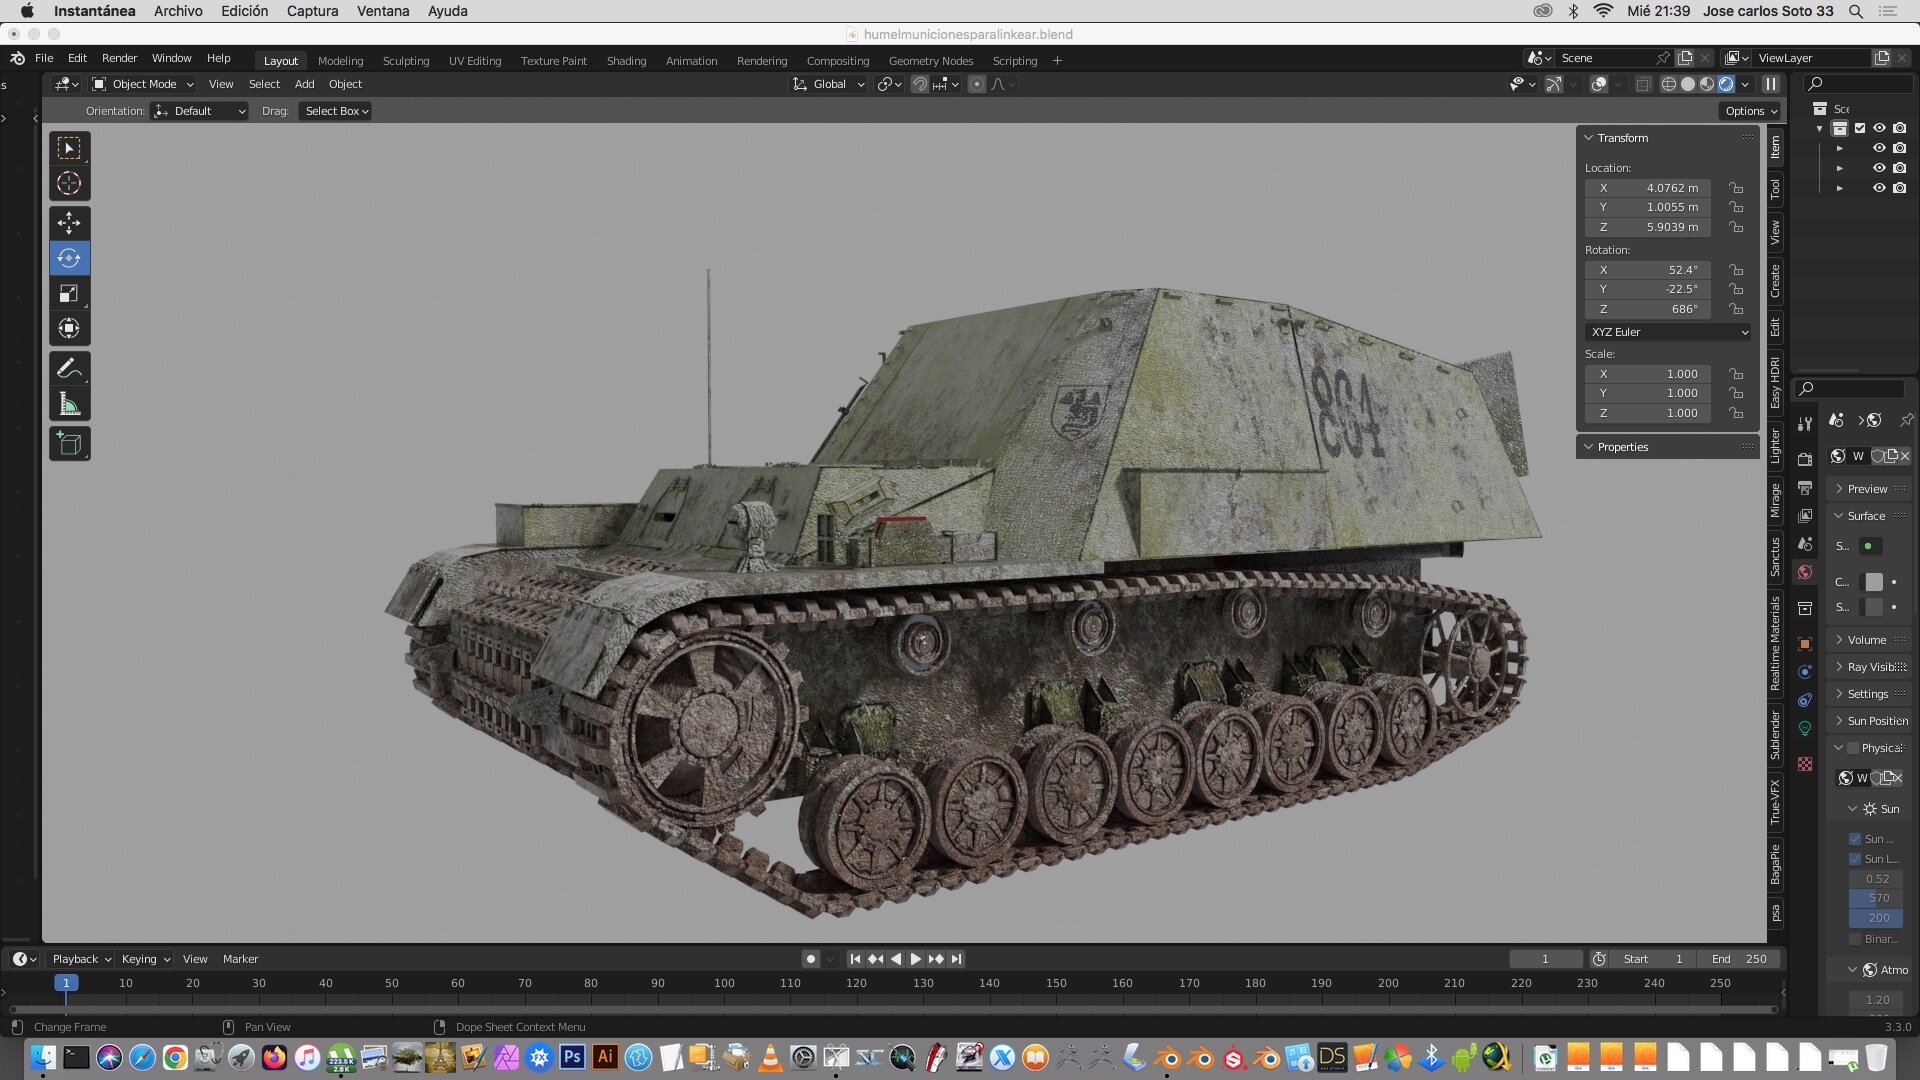Toggle snapping magnet in header
This screenshot has width=1920, height=1080.
click(919, 84)
